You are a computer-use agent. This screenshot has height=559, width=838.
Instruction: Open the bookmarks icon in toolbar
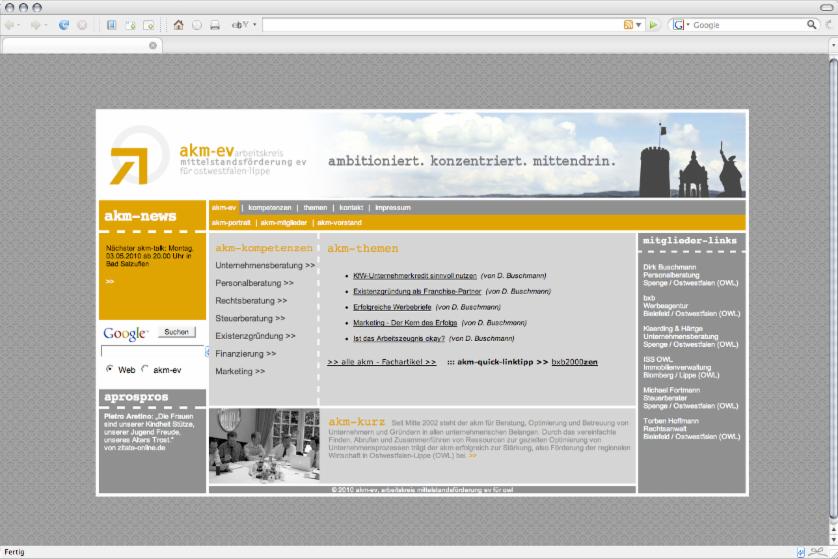tap(111, 25)
